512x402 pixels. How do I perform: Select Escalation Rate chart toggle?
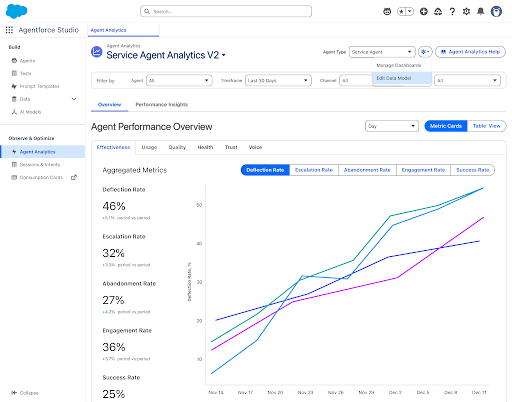(x=314, y=170)
